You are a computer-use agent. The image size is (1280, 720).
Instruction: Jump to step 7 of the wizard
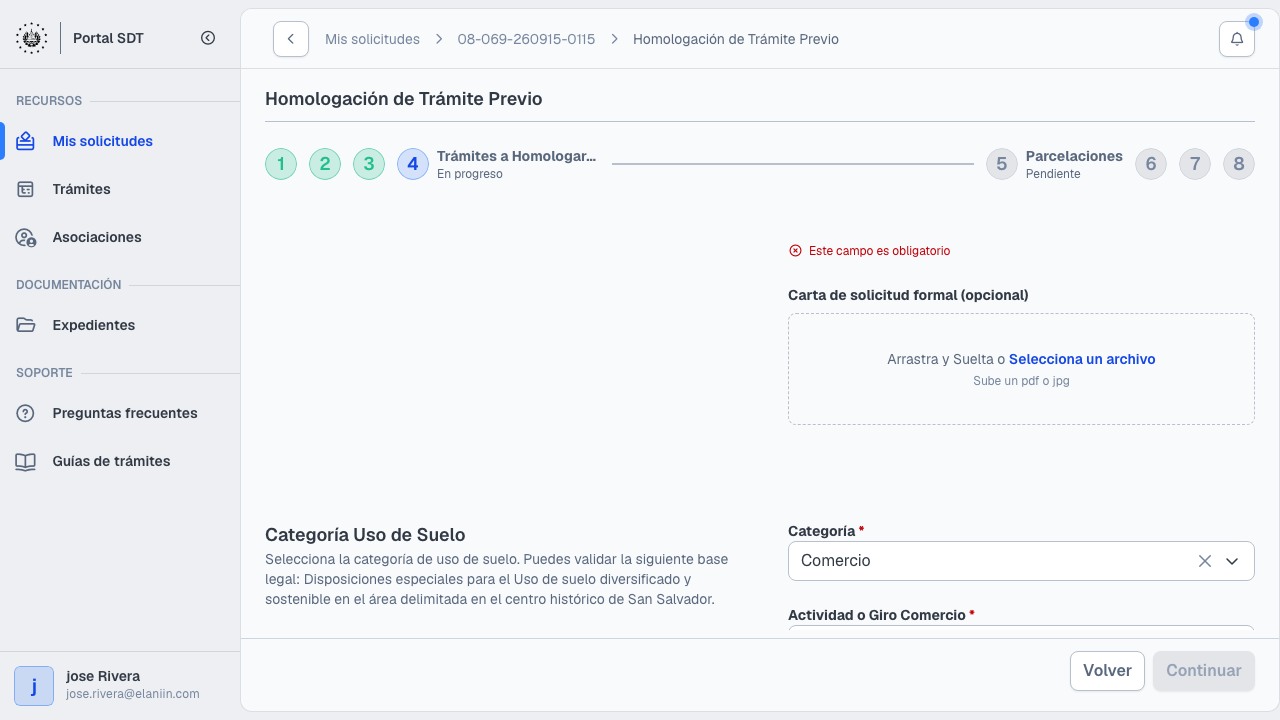[1195, 164]
